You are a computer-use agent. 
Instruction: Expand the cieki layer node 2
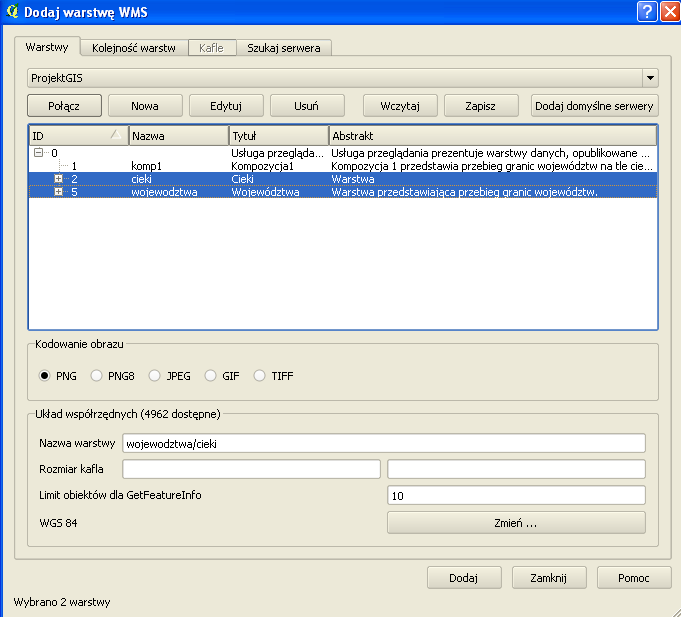pyautogui.click(x=58, y=178)
